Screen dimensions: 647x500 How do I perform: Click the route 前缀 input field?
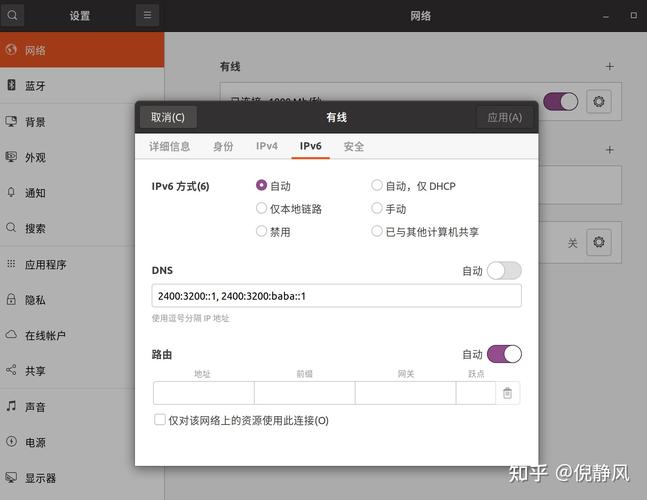[305, 393]
